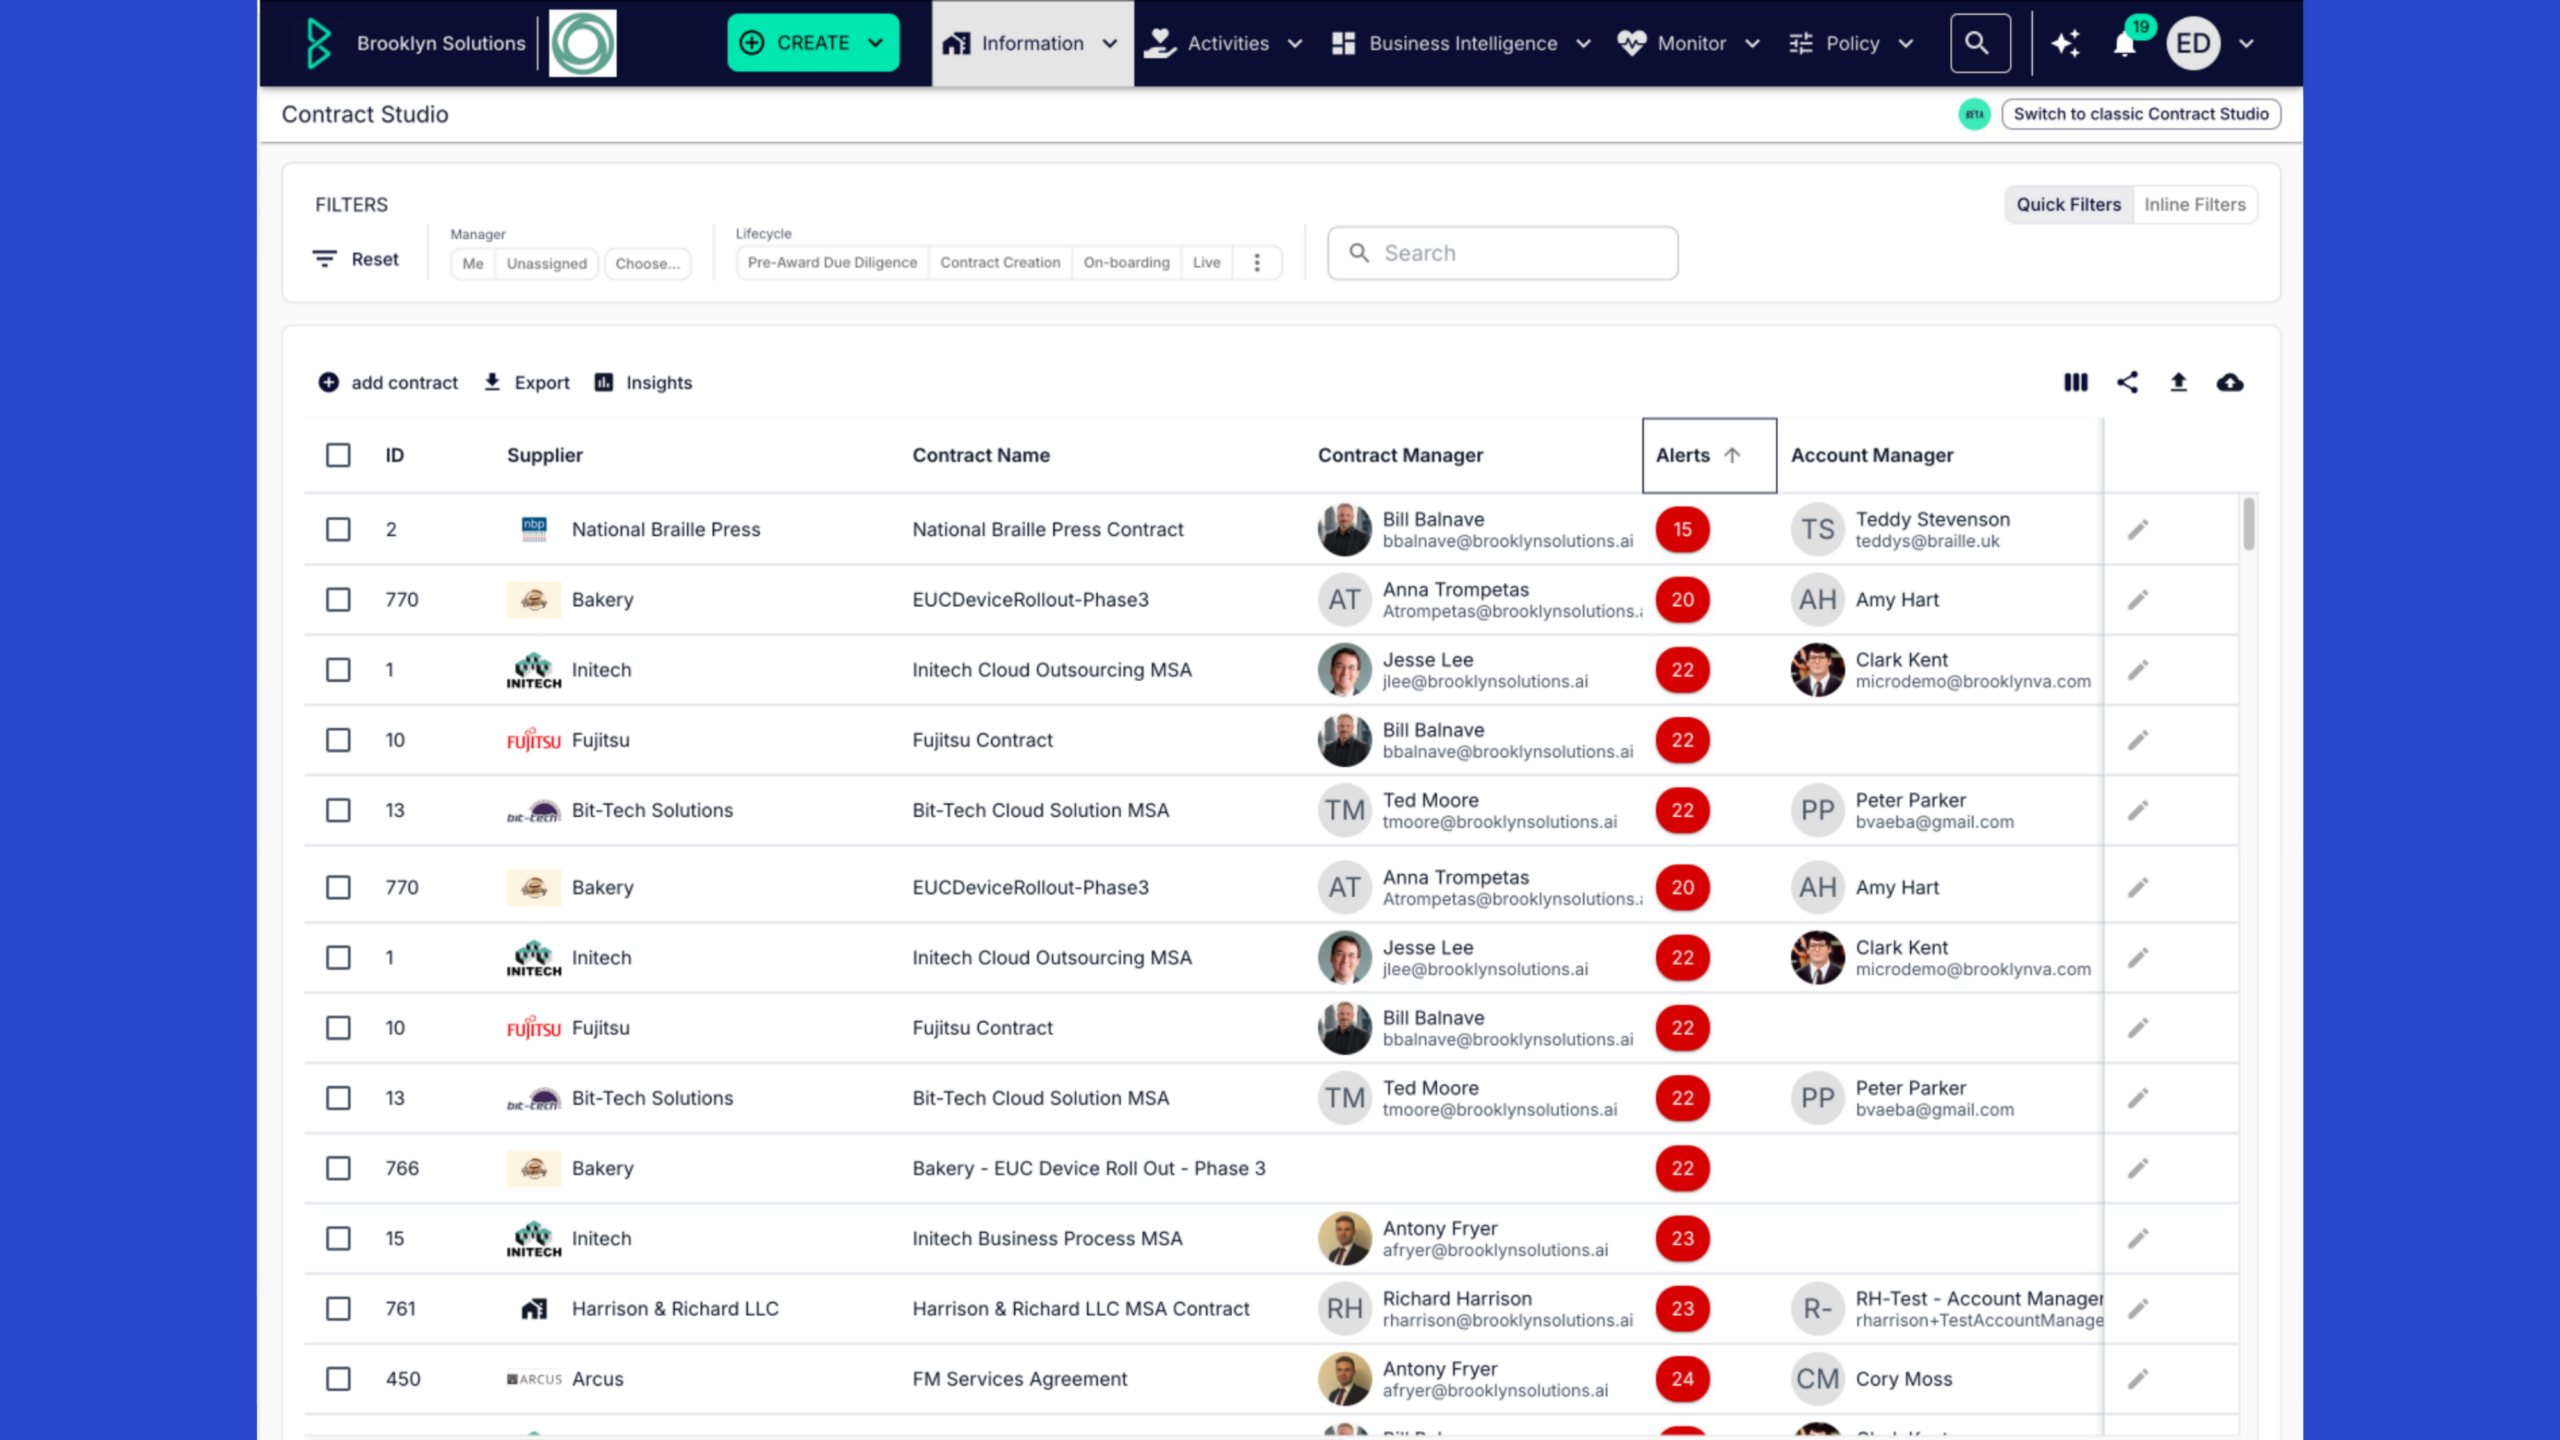
Task: Switch to Quick Filters tab
Action: click(2068, 204)
